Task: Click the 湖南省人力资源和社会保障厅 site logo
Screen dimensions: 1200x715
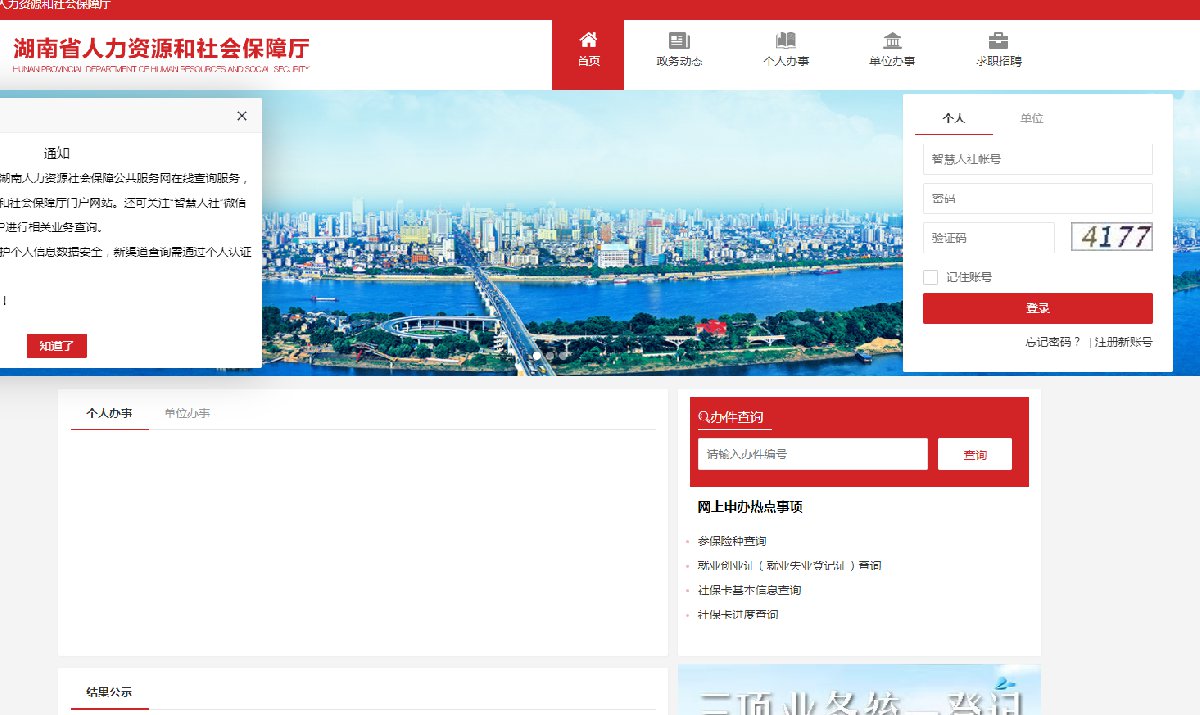Action: point(162,54)
